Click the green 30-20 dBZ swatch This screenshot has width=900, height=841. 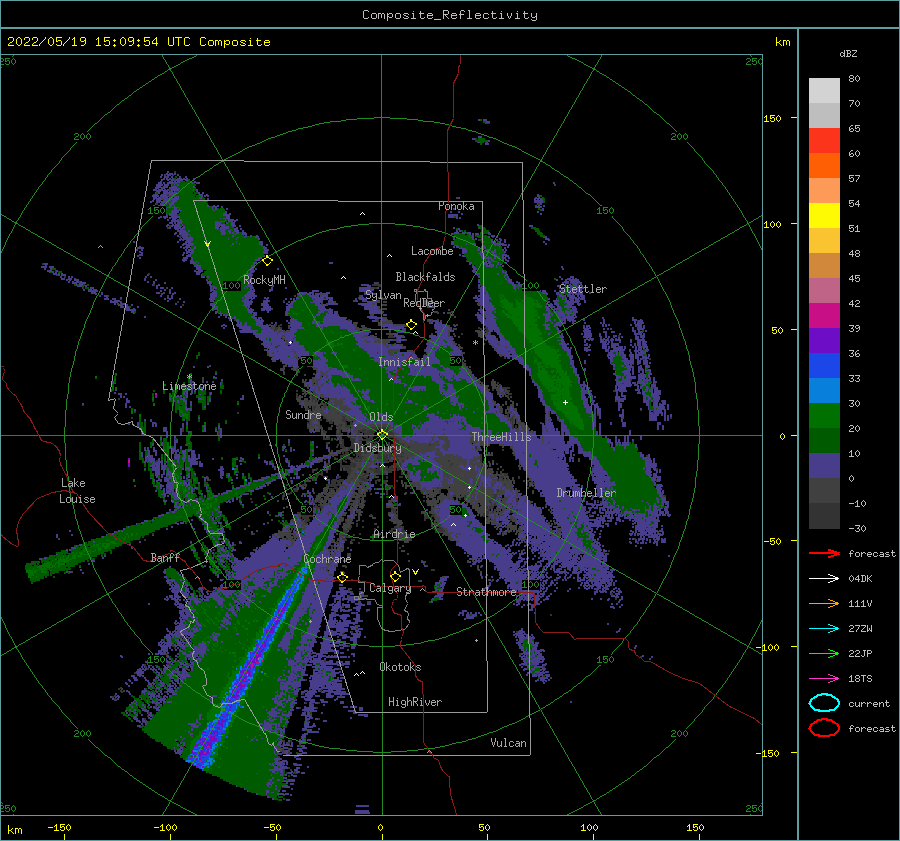pos(824,416)
